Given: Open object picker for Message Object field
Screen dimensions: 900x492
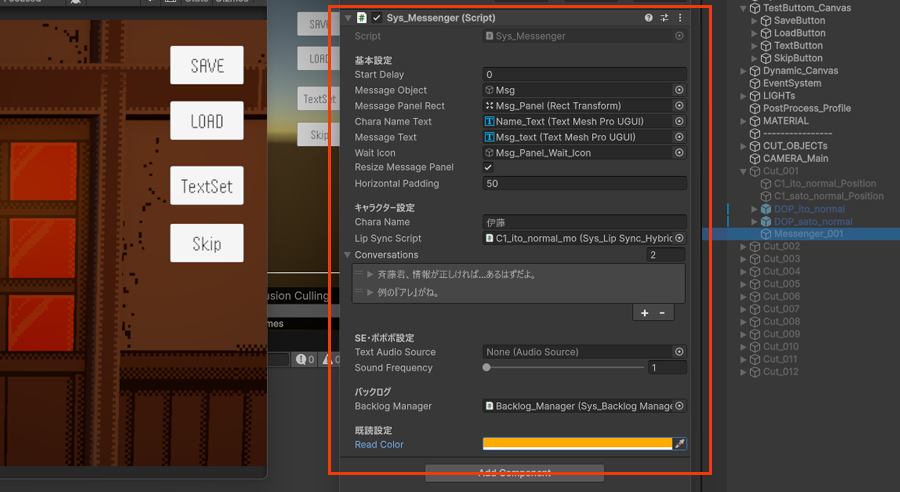Looking at the screenshot, I should [x=679, y=90].
